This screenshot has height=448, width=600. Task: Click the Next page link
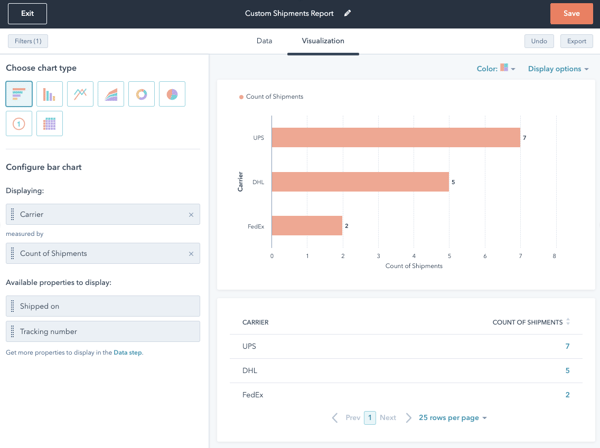pos(388,418)
